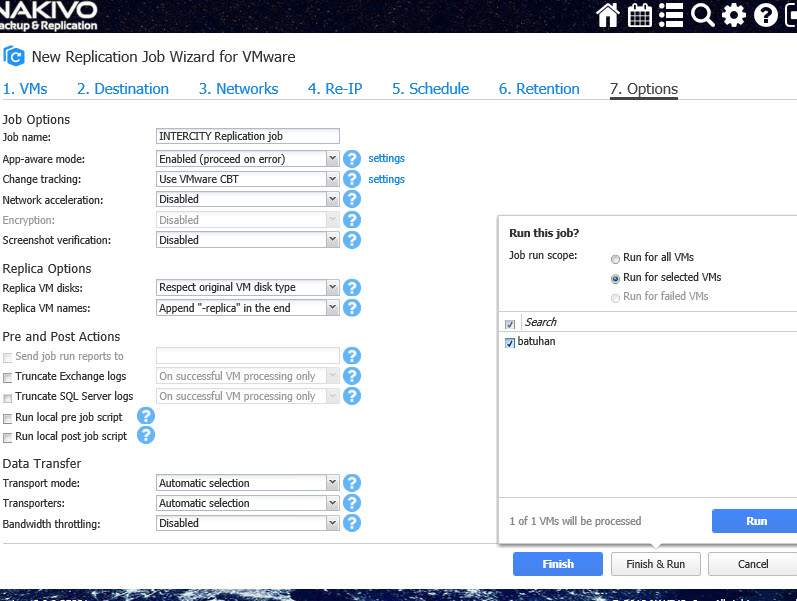Click help icon beside Bandwidth throttling
This screenshot has width=797, height=601.
352,523
